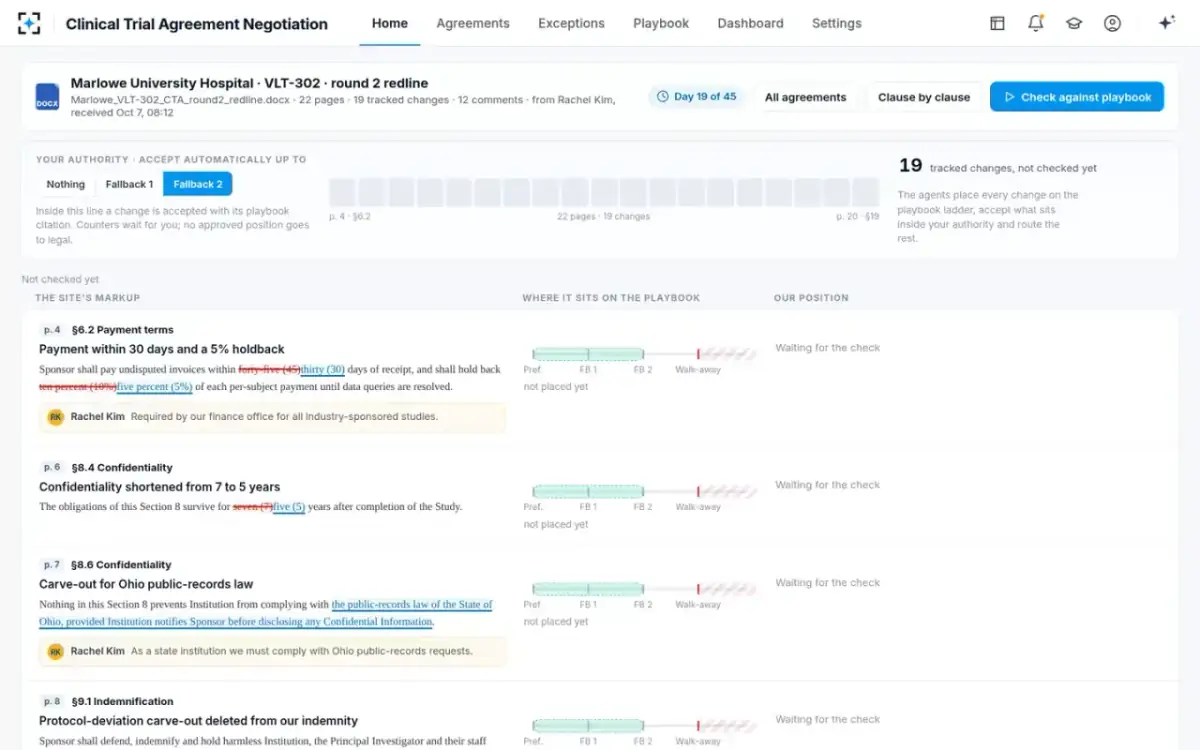Open the Agreements tab

point(473,23)
